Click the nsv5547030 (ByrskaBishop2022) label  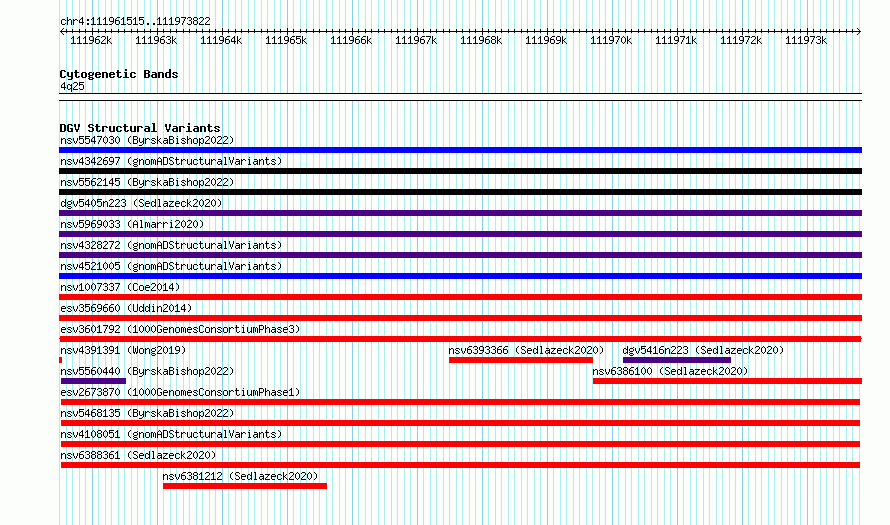pyautogui.click(x=147, y=140)
